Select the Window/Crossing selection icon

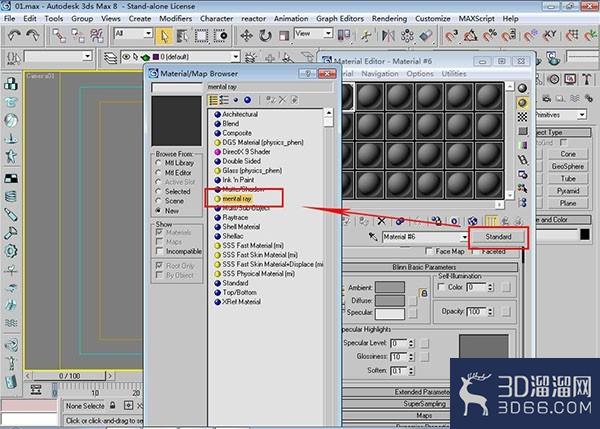tap(221, 36)
